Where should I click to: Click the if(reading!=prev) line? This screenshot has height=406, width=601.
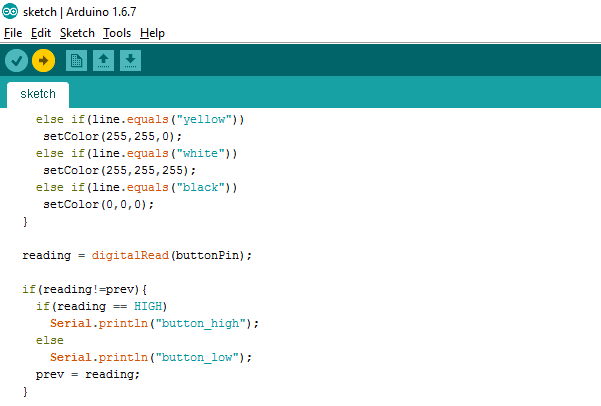tap(85, 289)
